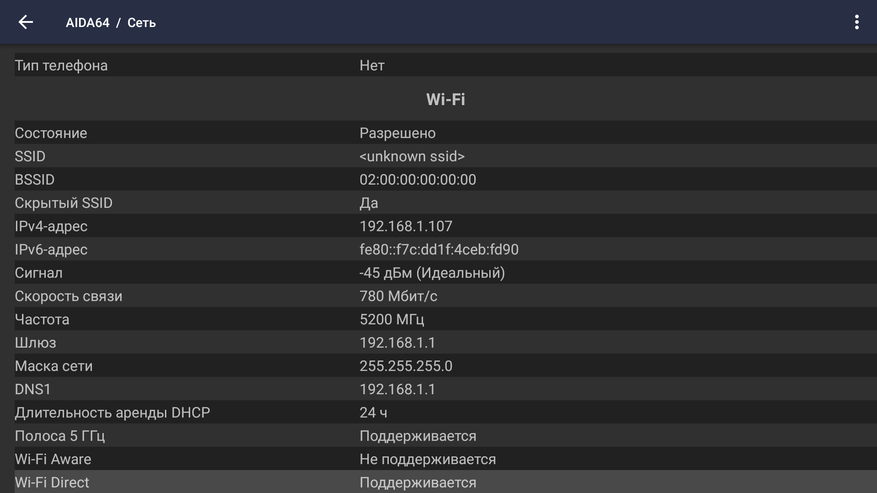This screenshot has width=877, height=493.
Task: Select the Маска сети row
Action: [x=438, y=366]
